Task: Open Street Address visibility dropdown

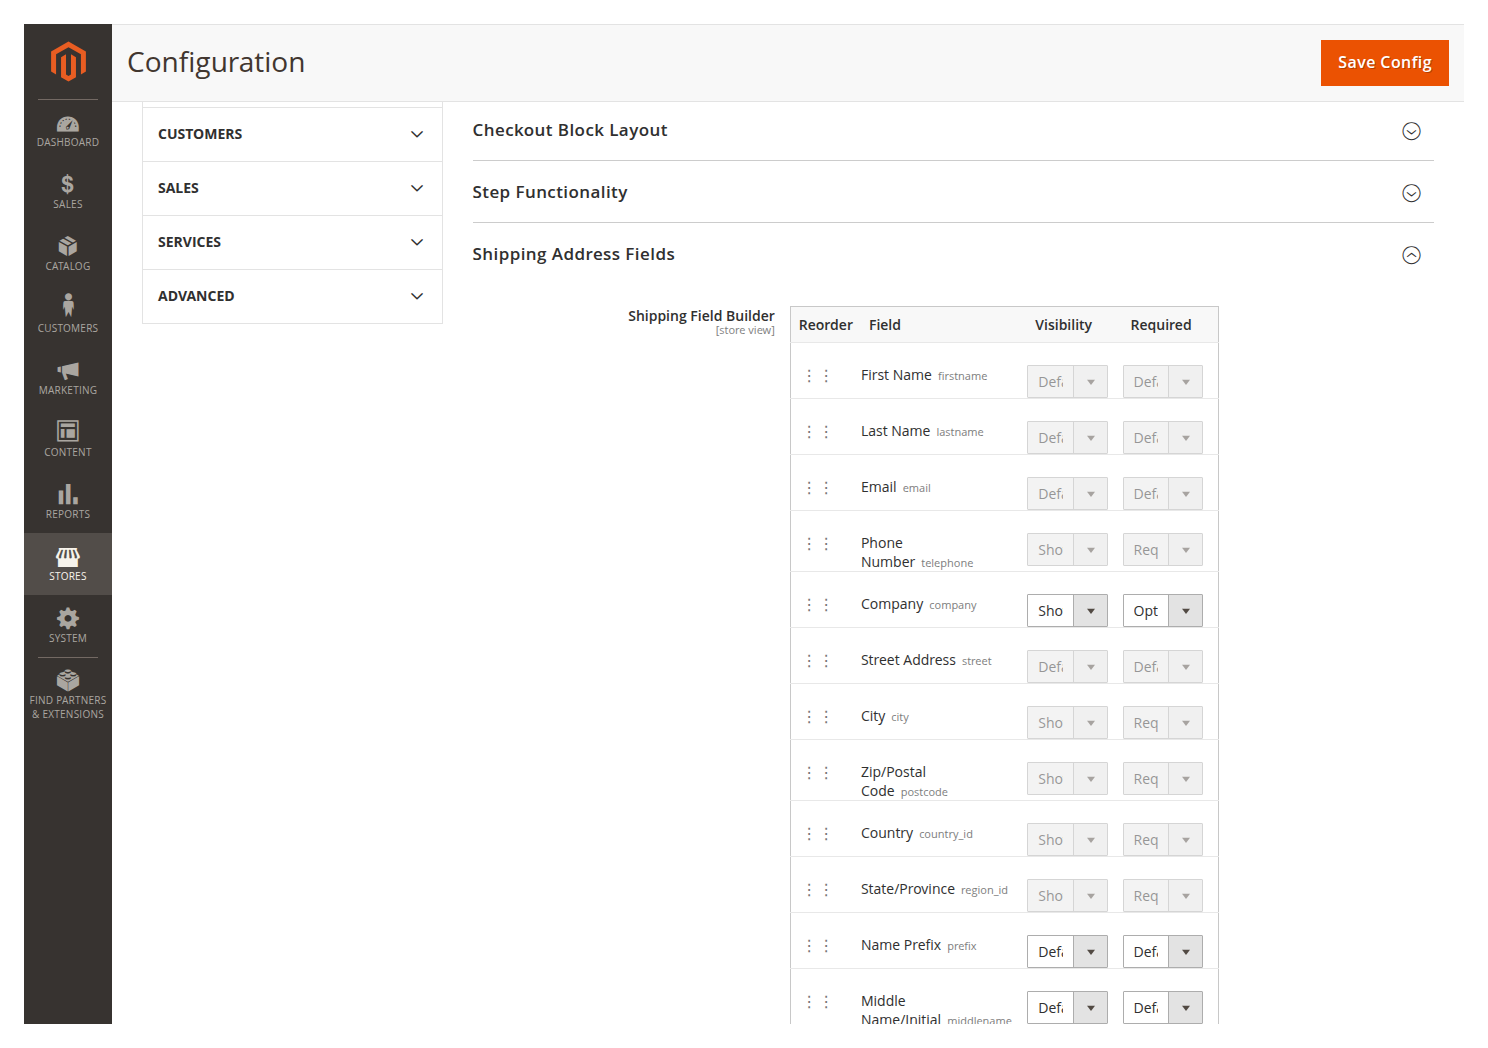Action: click(x=1067, y=667)
